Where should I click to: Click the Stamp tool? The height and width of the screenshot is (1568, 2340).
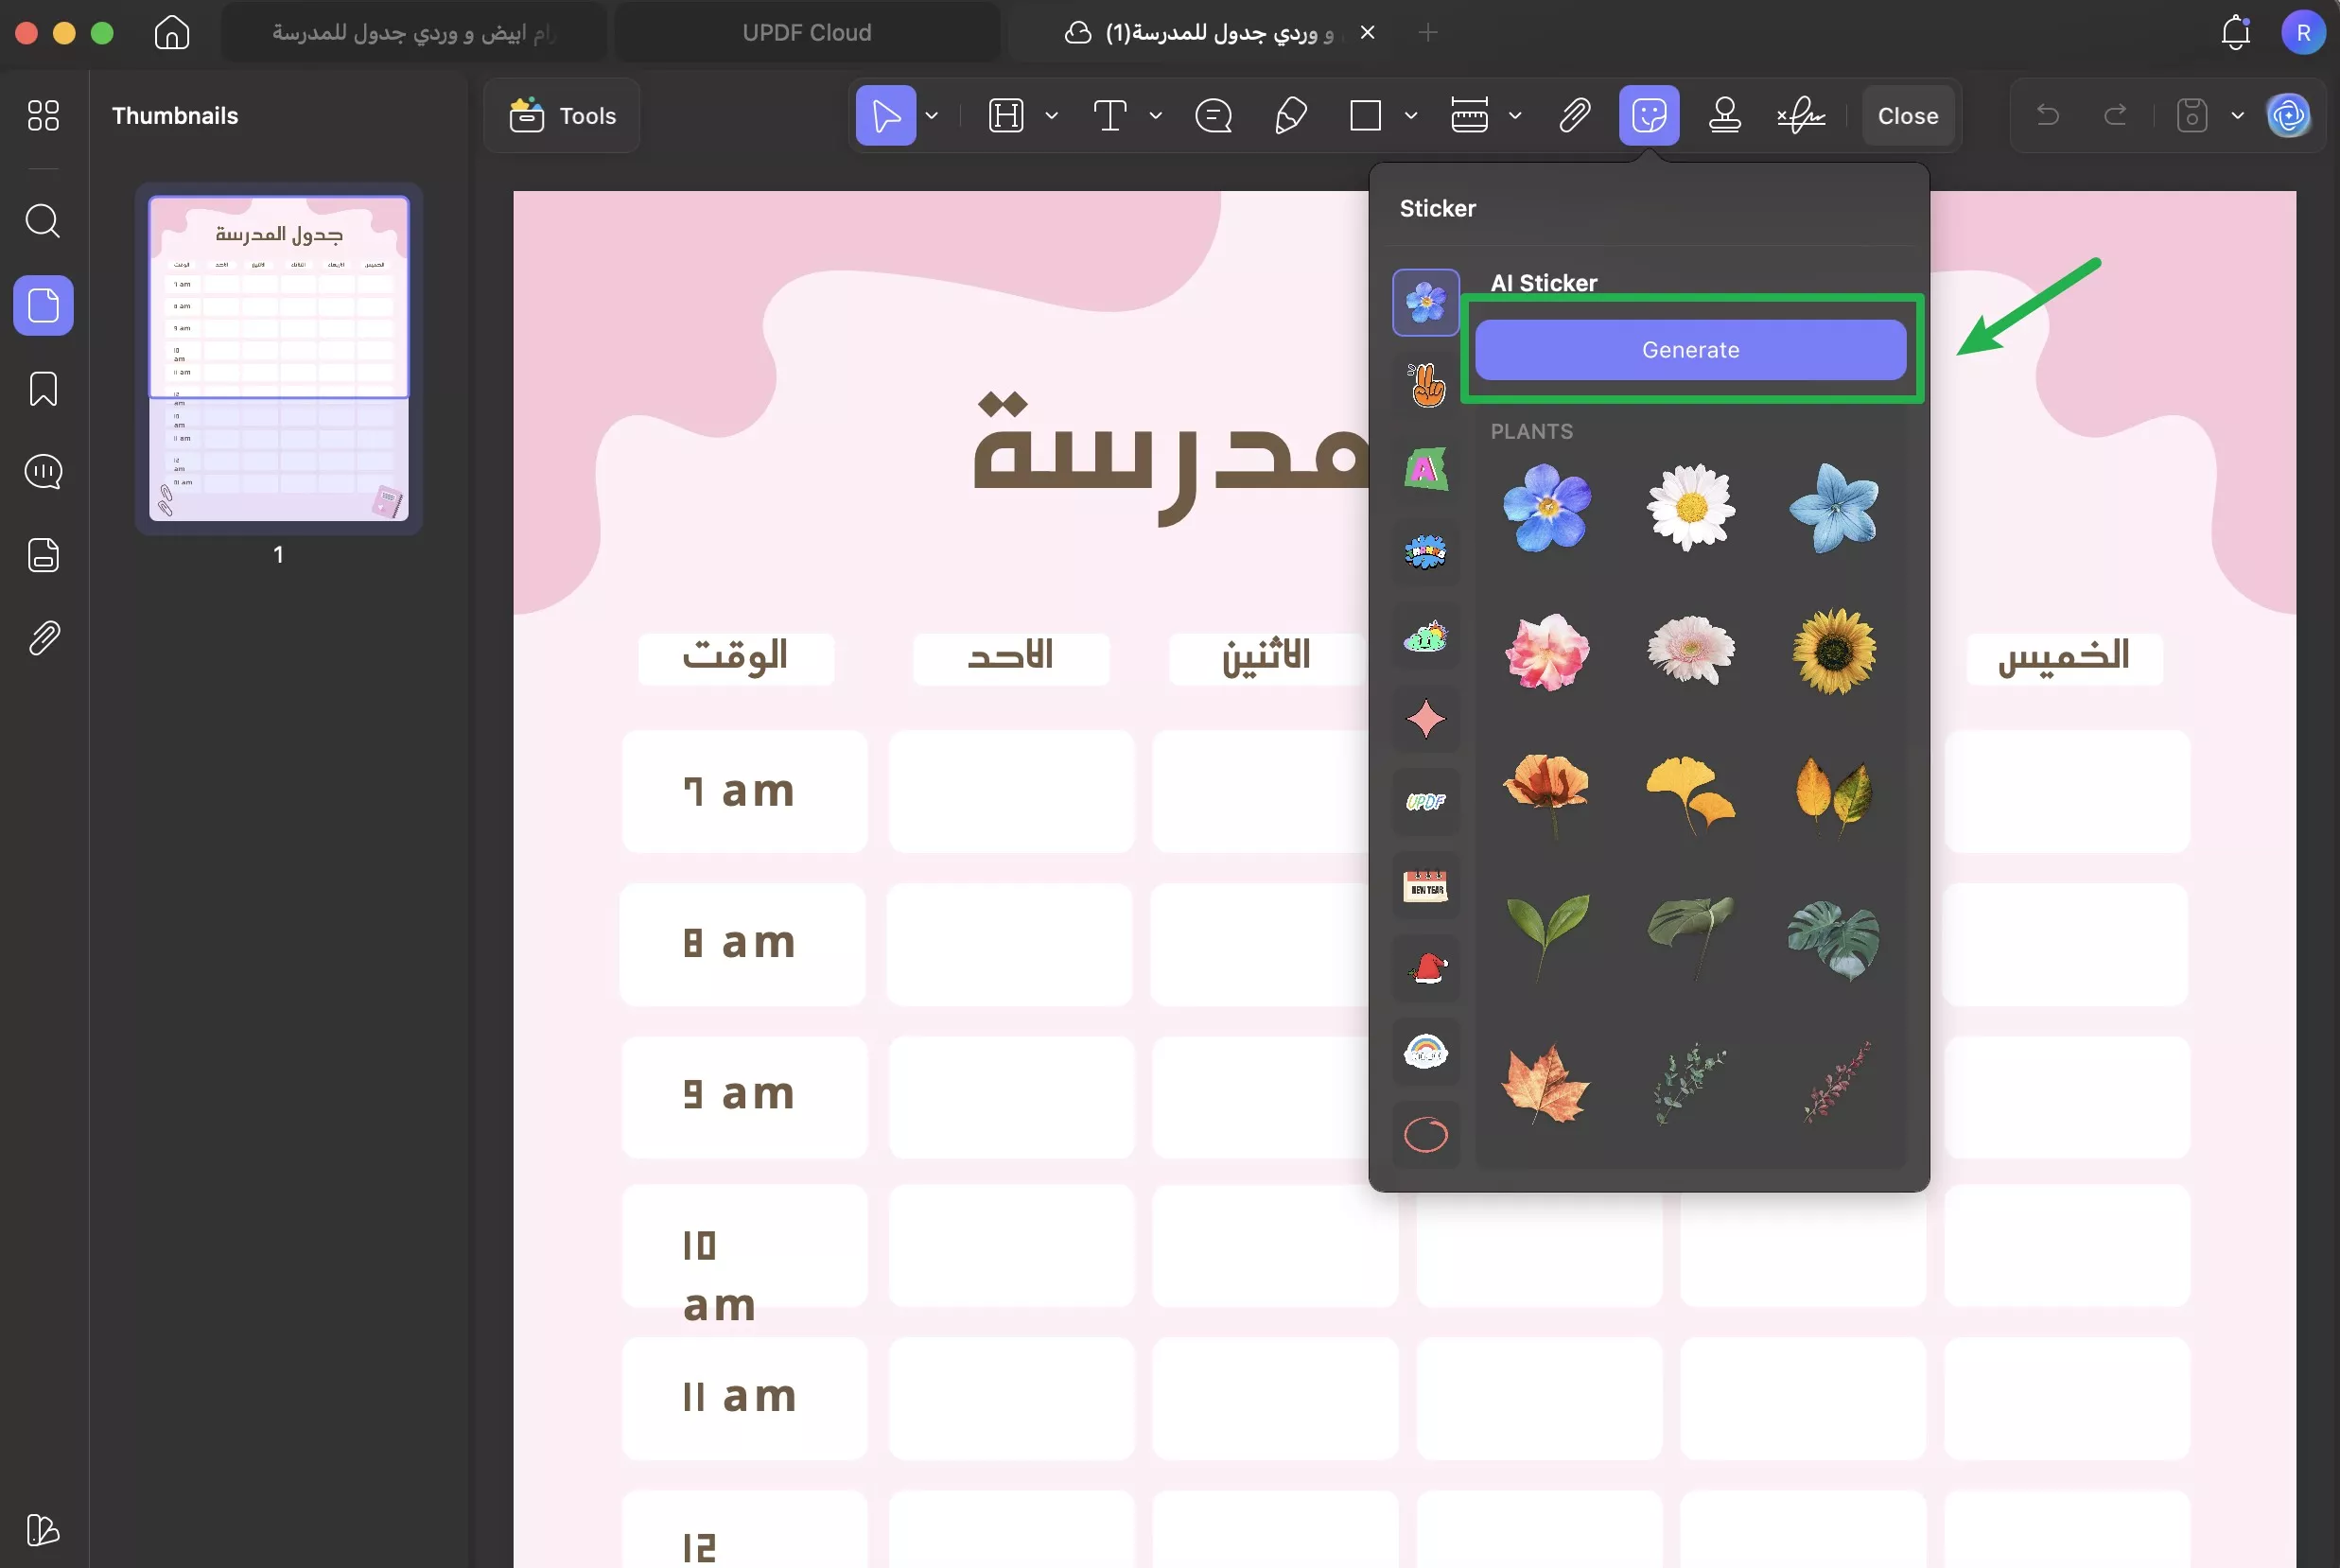click(1726, 115)
